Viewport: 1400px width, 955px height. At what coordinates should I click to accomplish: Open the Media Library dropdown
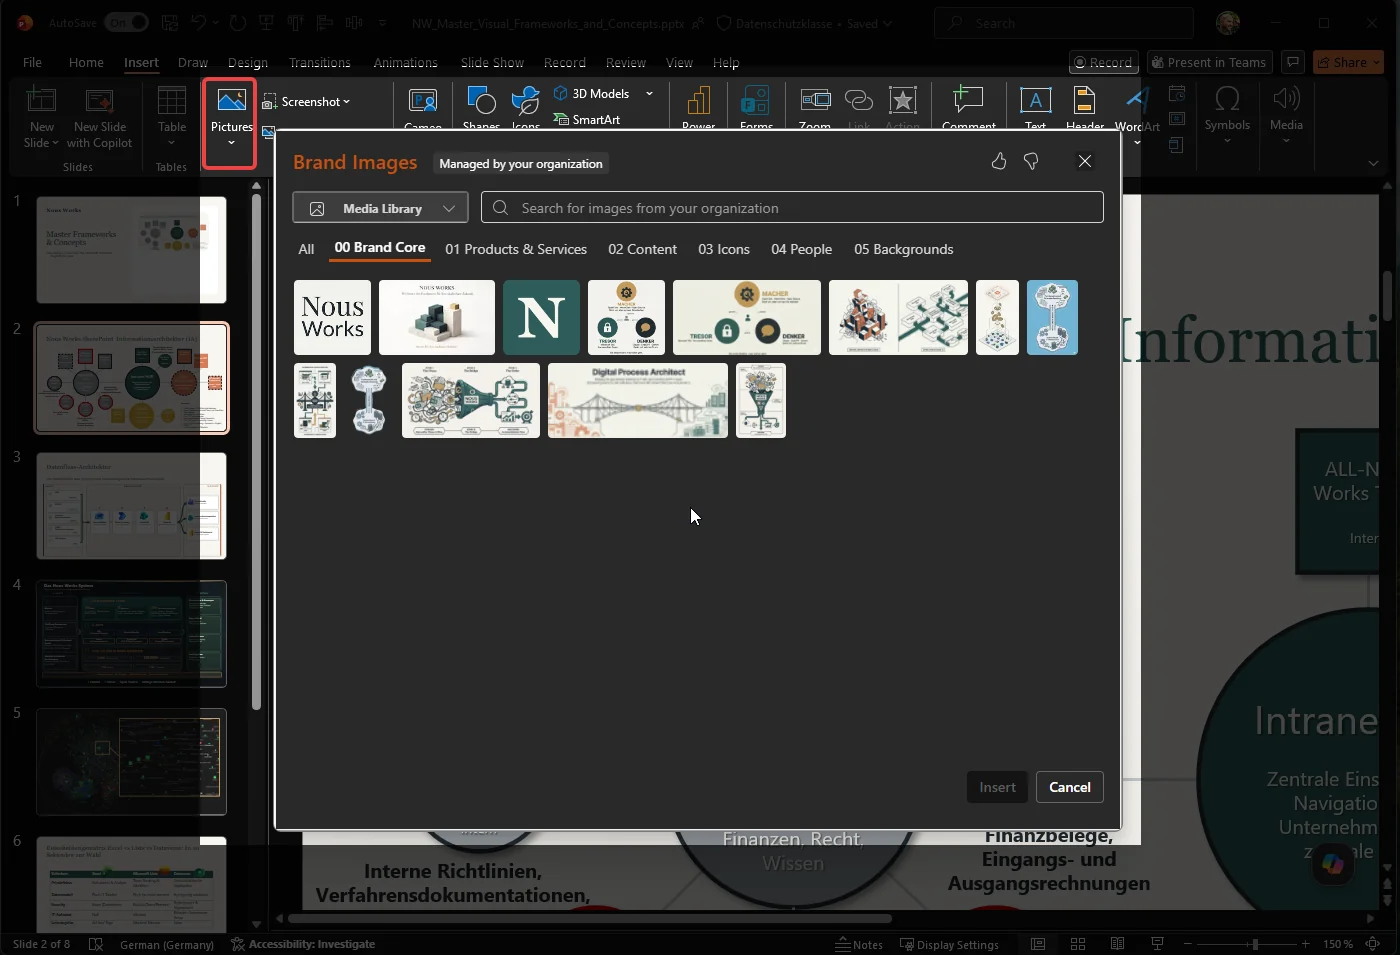[x=380, y=208]
